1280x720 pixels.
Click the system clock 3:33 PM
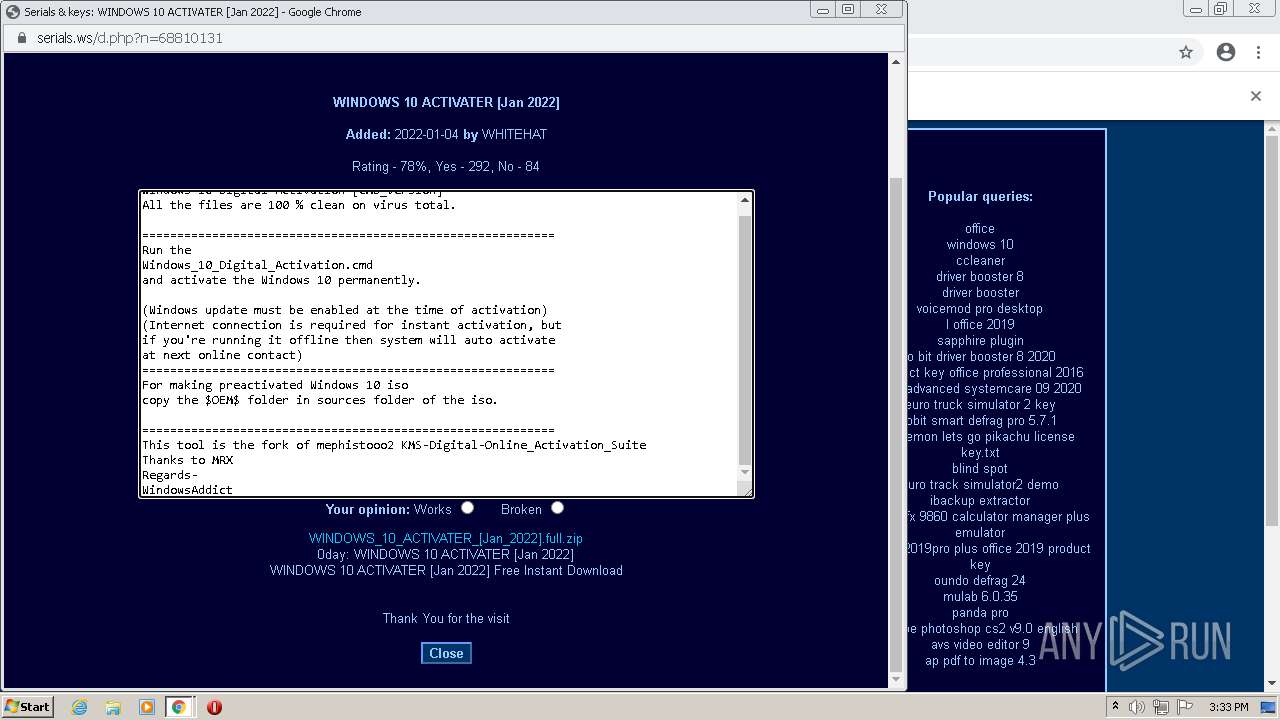tap(1228, 707)
